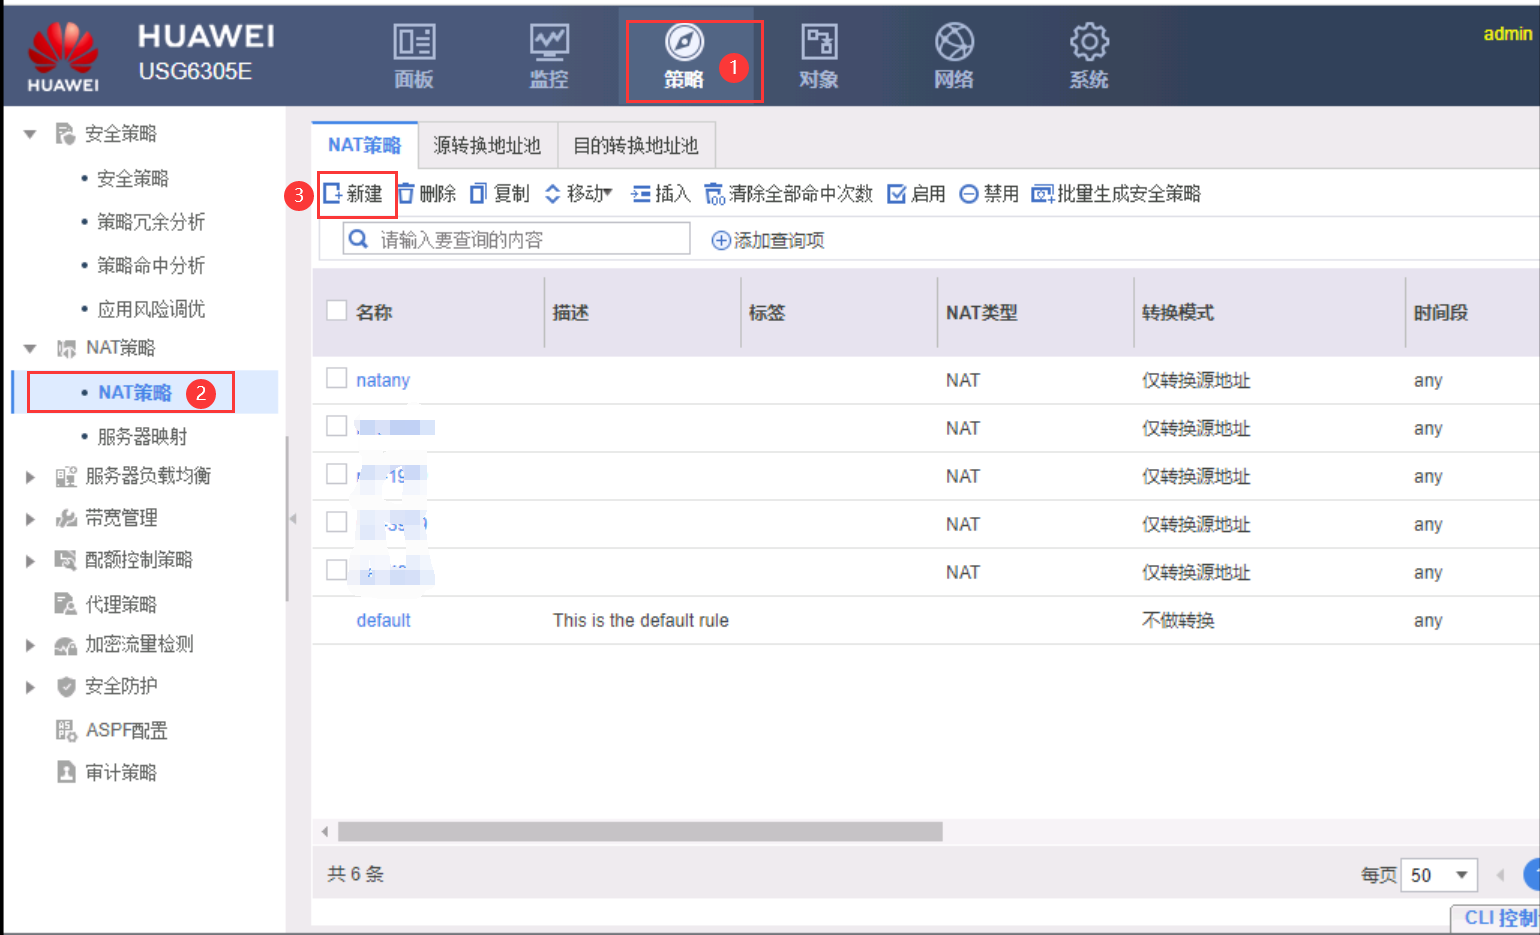The height and width of the screenshot is (935, 1540).
Task: Open the 每页 page size dropdown
Action: [x=1439, y=875]
